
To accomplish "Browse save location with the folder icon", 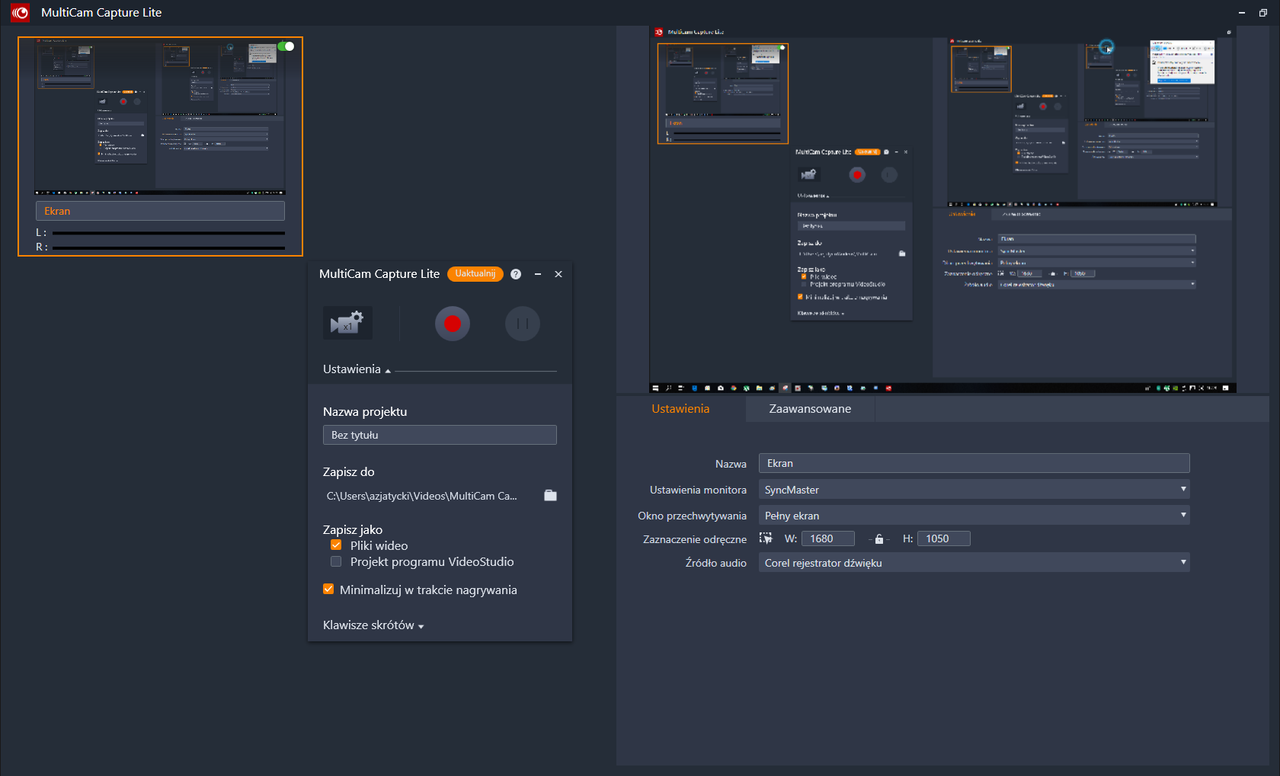I will click(x=550, y=495).
